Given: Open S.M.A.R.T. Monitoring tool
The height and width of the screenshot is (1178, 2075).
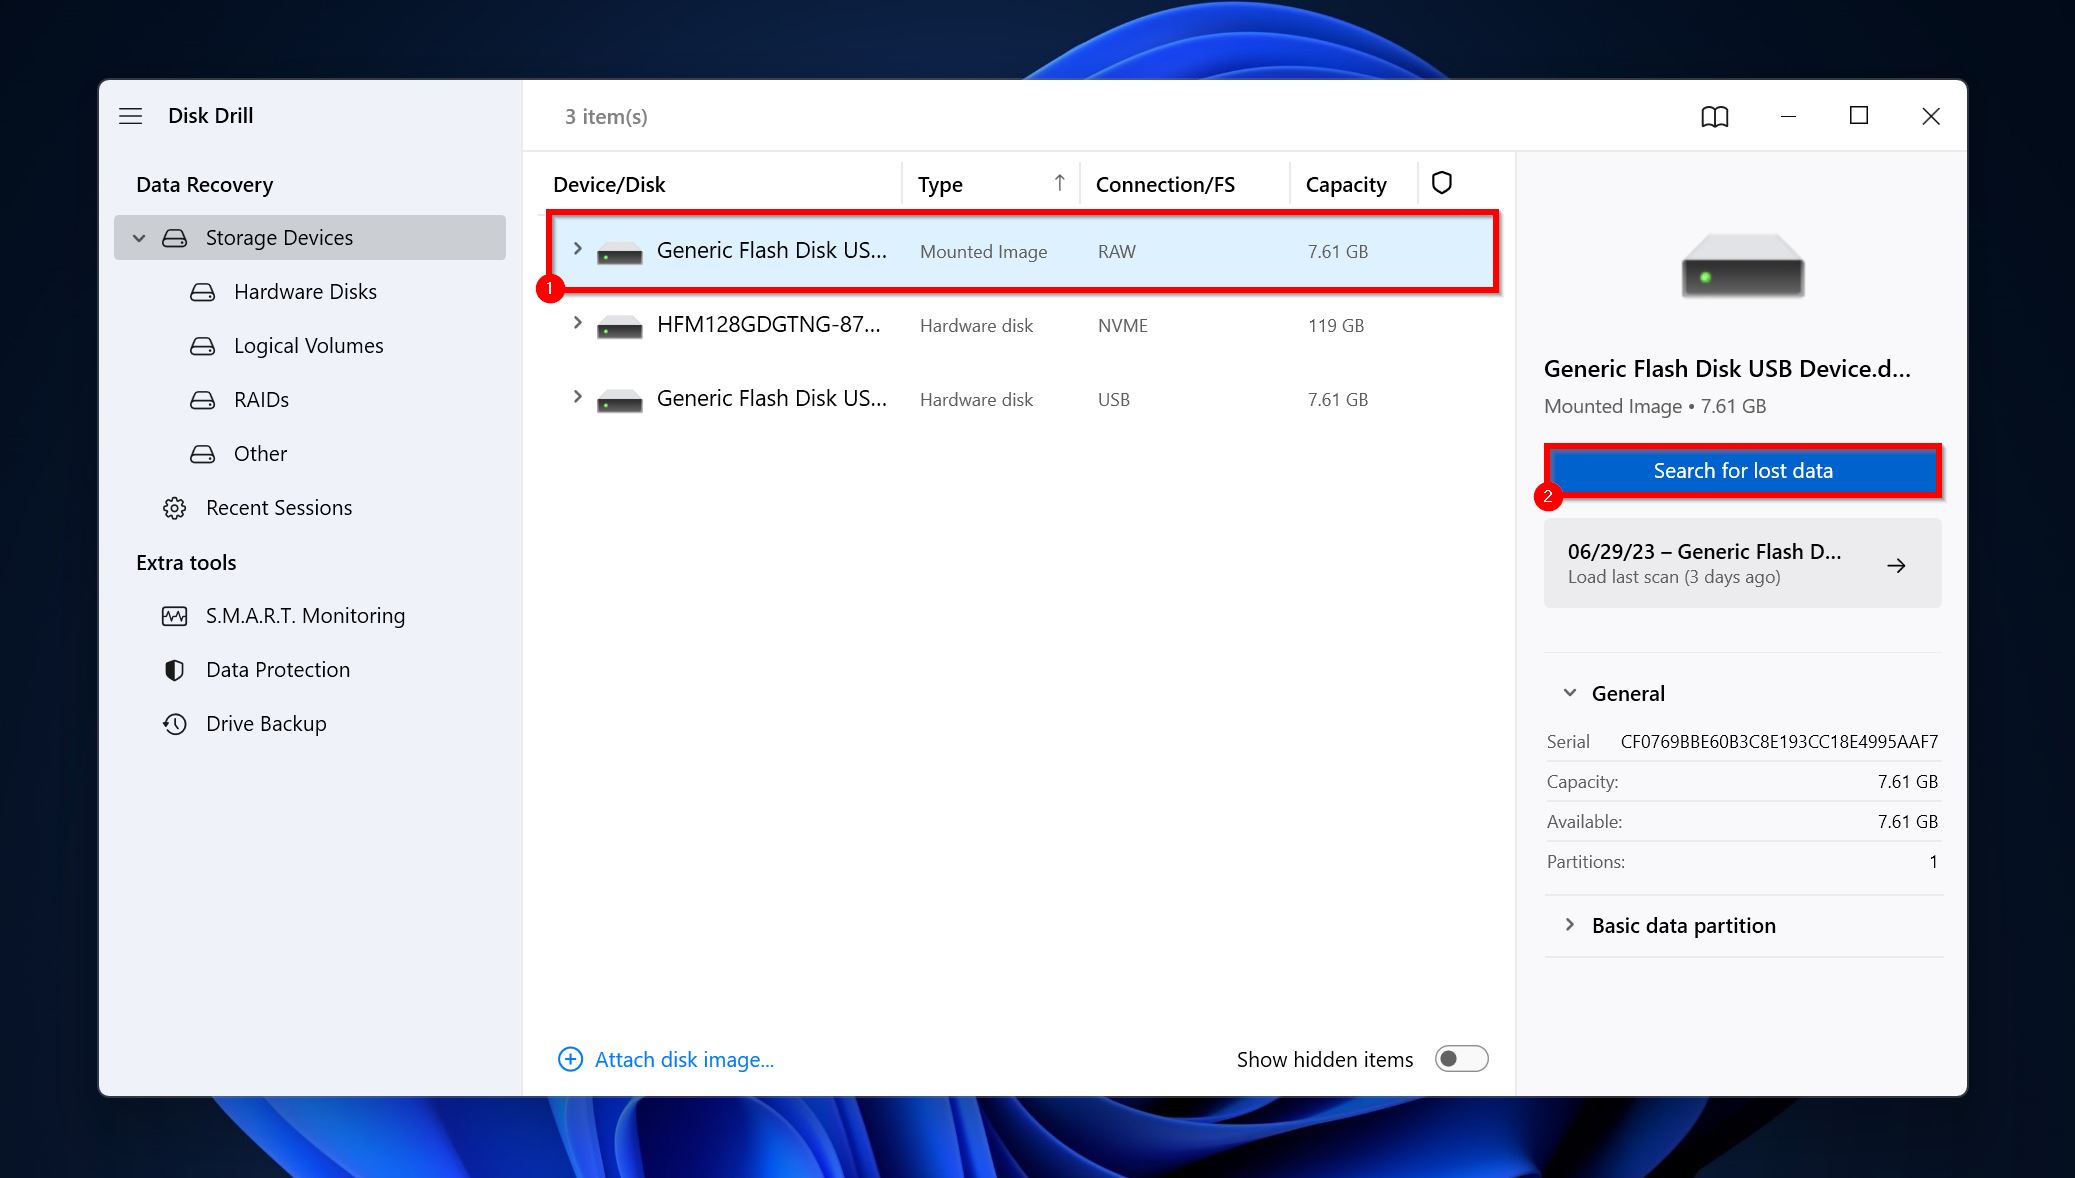Looking at the screenshot, I should [305, 615].
